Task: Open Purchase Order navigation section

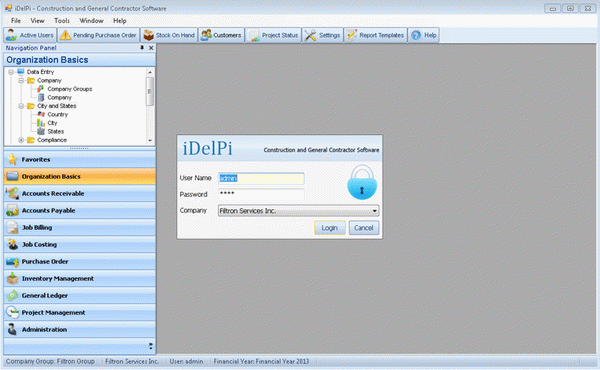Action: [x=80, y=262]
